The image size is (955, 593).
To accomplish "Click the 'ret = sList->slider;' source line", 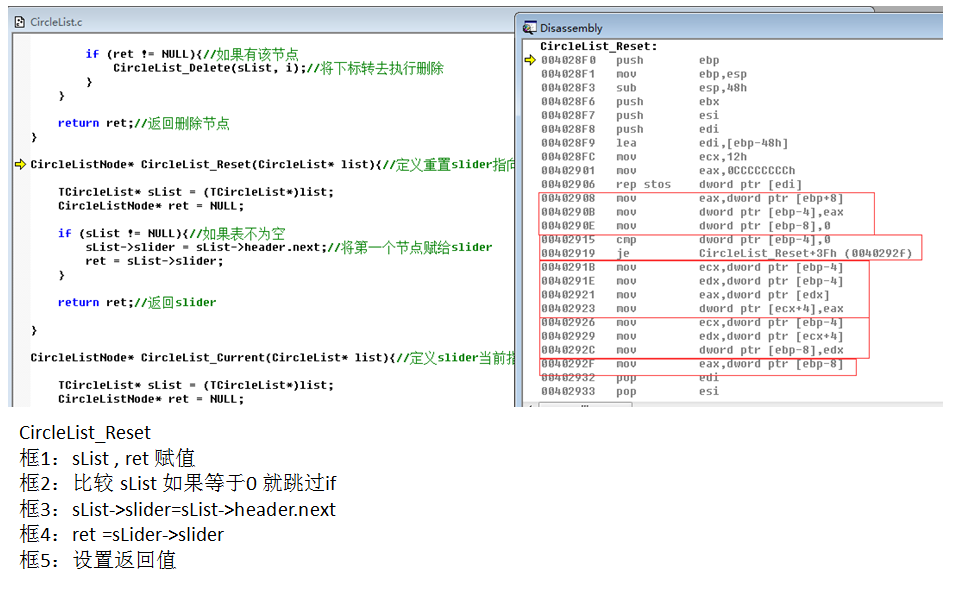I will click(155, 261).
